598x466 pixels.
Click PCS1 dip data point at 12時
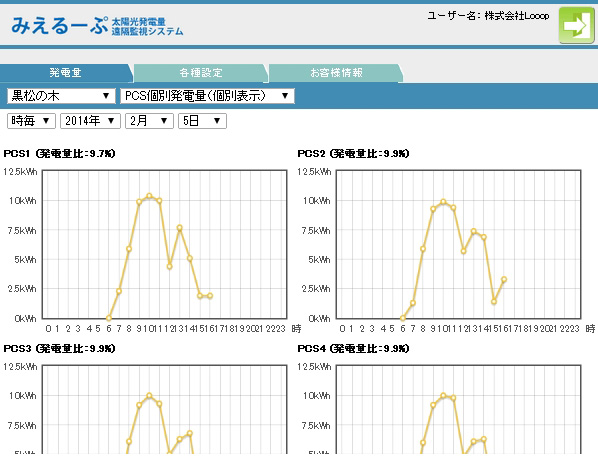point(170,267)
